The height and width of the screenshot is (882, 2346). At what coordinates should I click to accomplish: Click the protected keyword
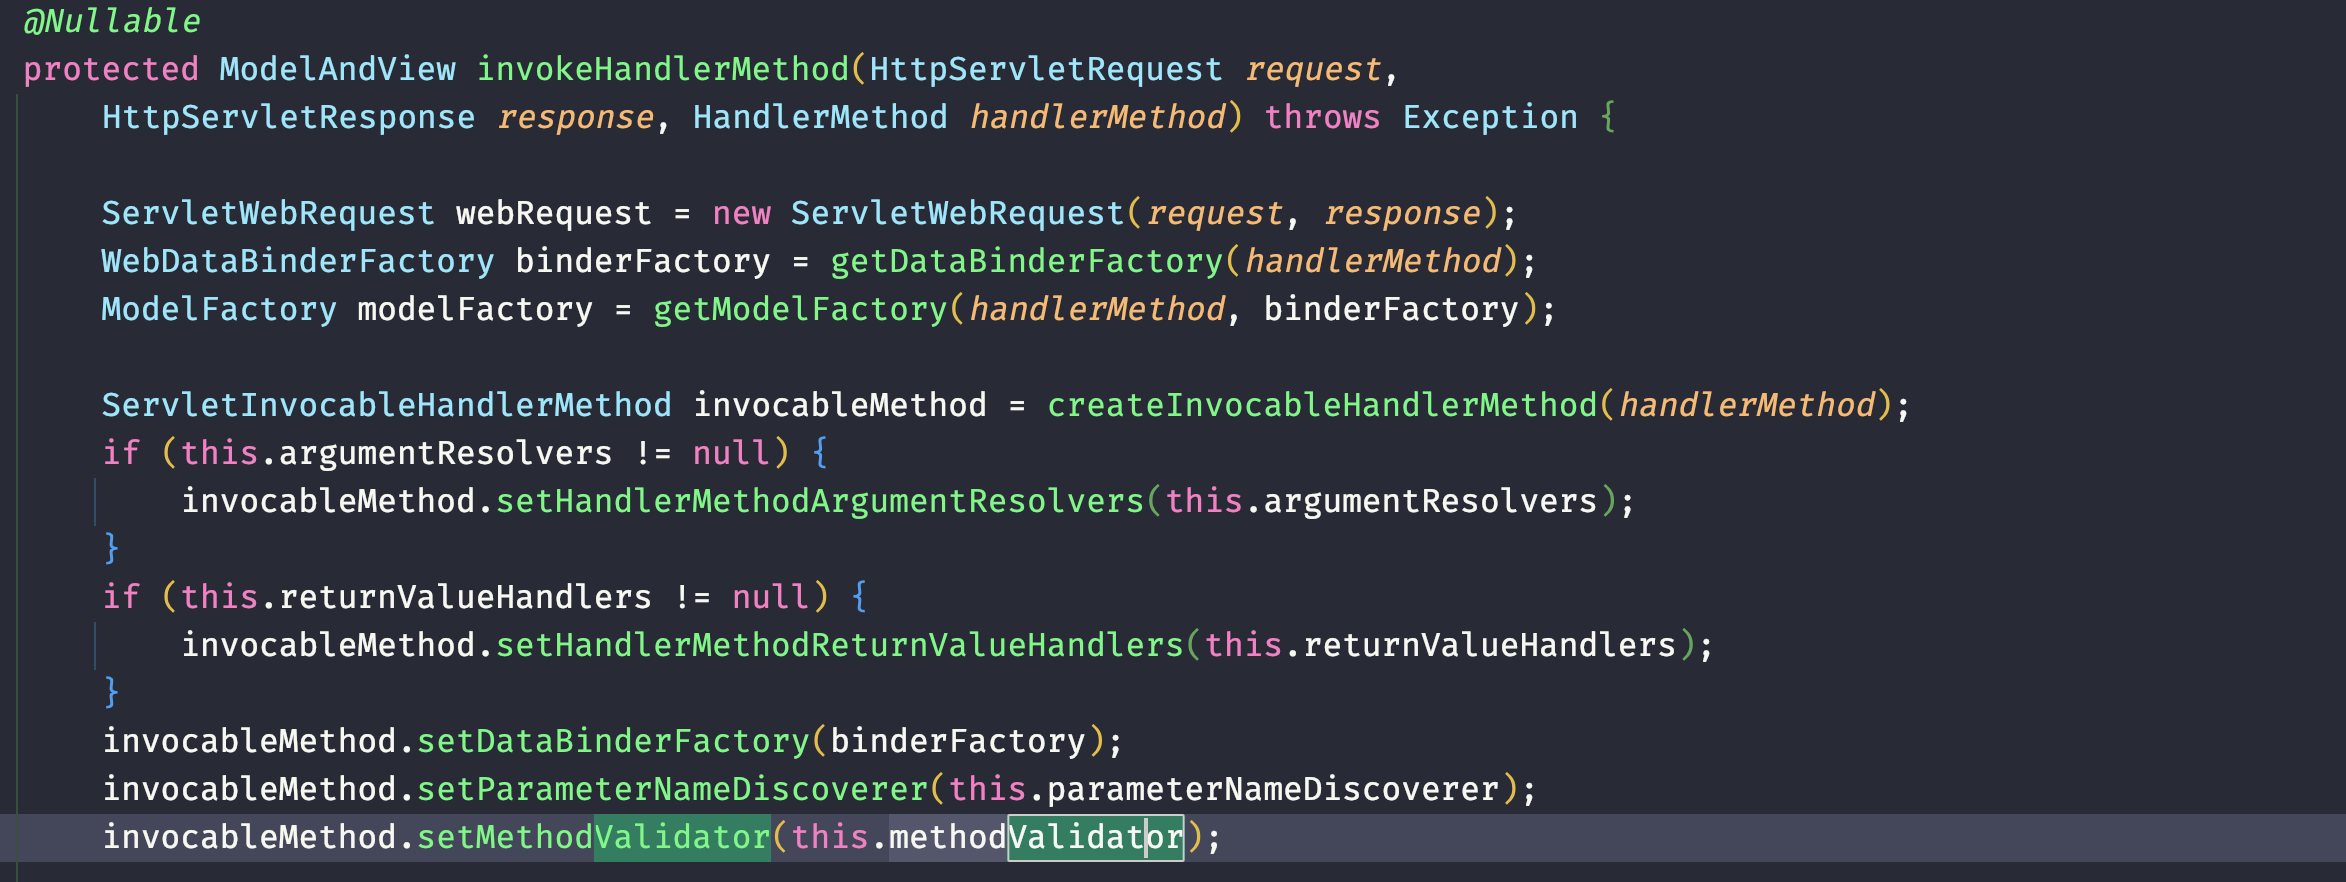[x=111, y=69]
